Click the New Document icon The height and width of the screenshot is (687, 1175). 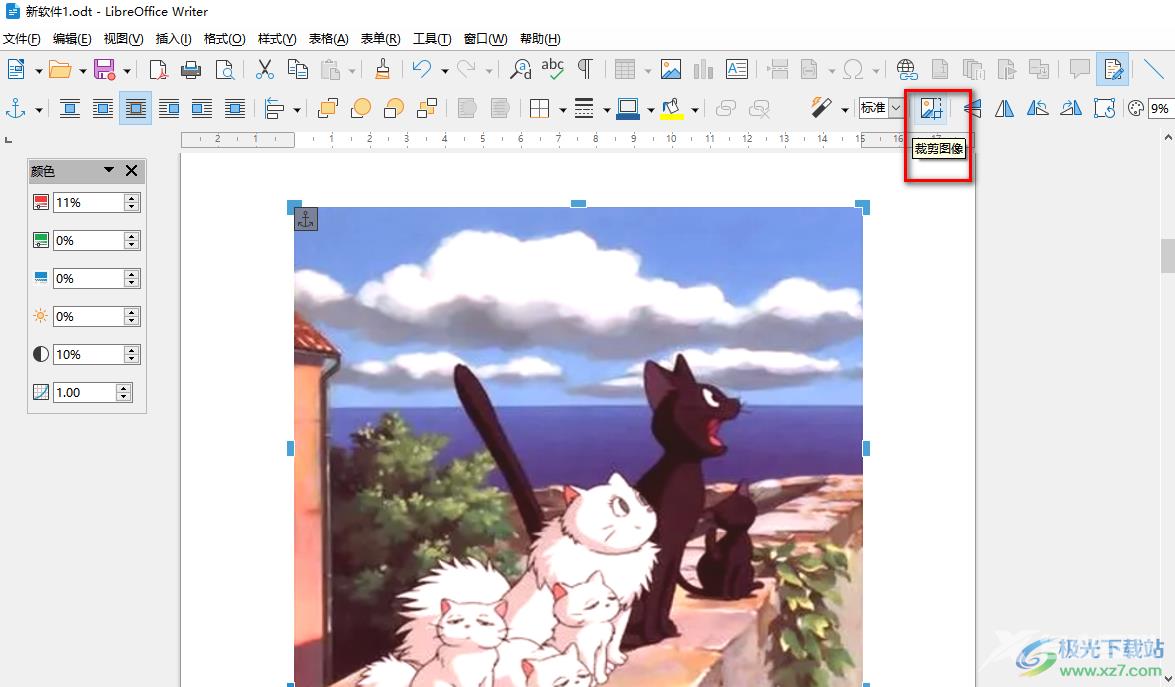[16, 70]
